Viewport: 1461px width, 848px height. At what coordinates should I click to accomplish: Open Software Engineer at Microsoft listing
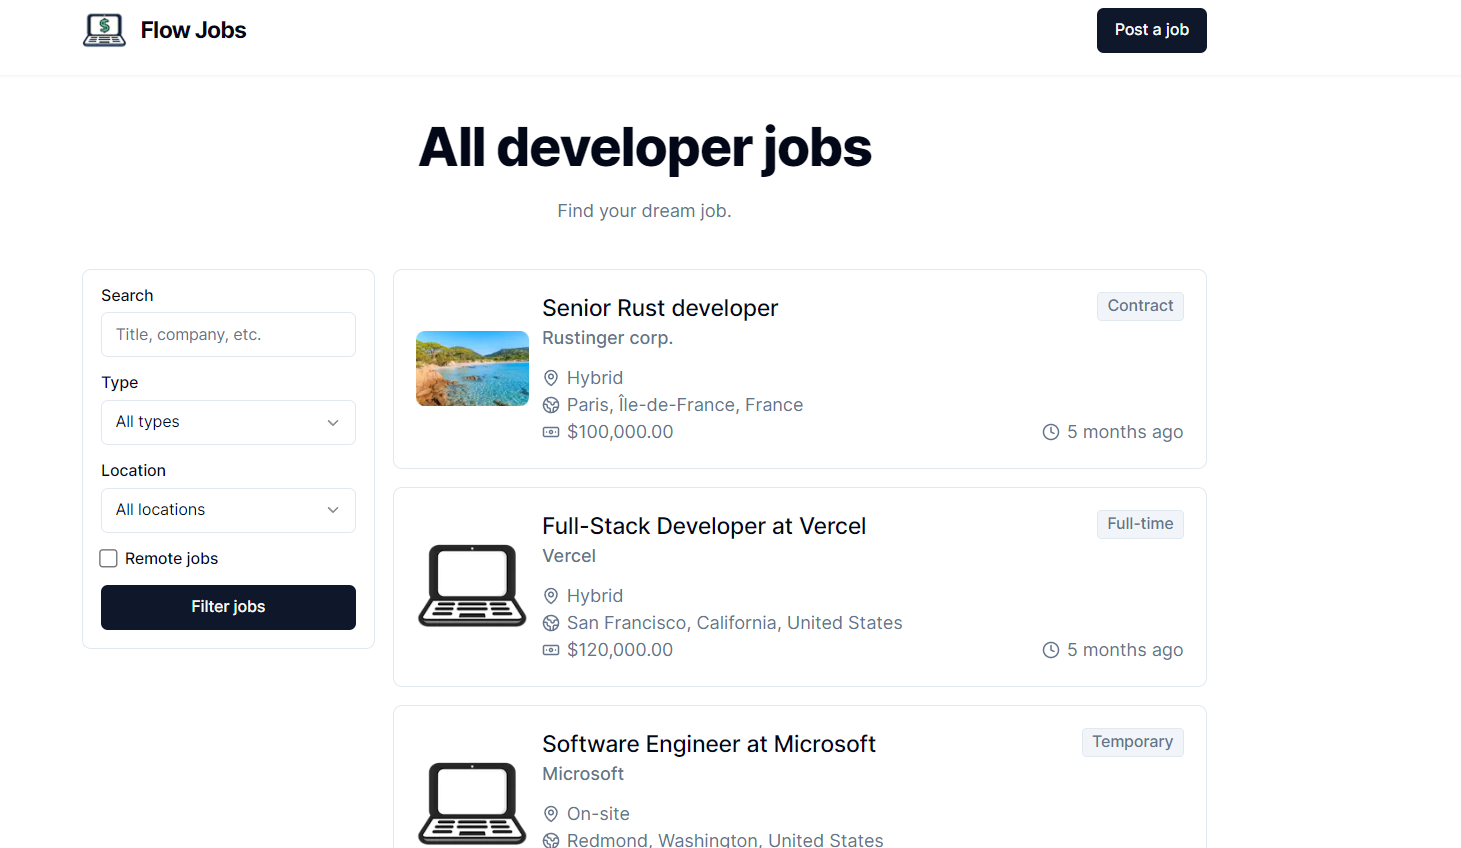(709, 744)
